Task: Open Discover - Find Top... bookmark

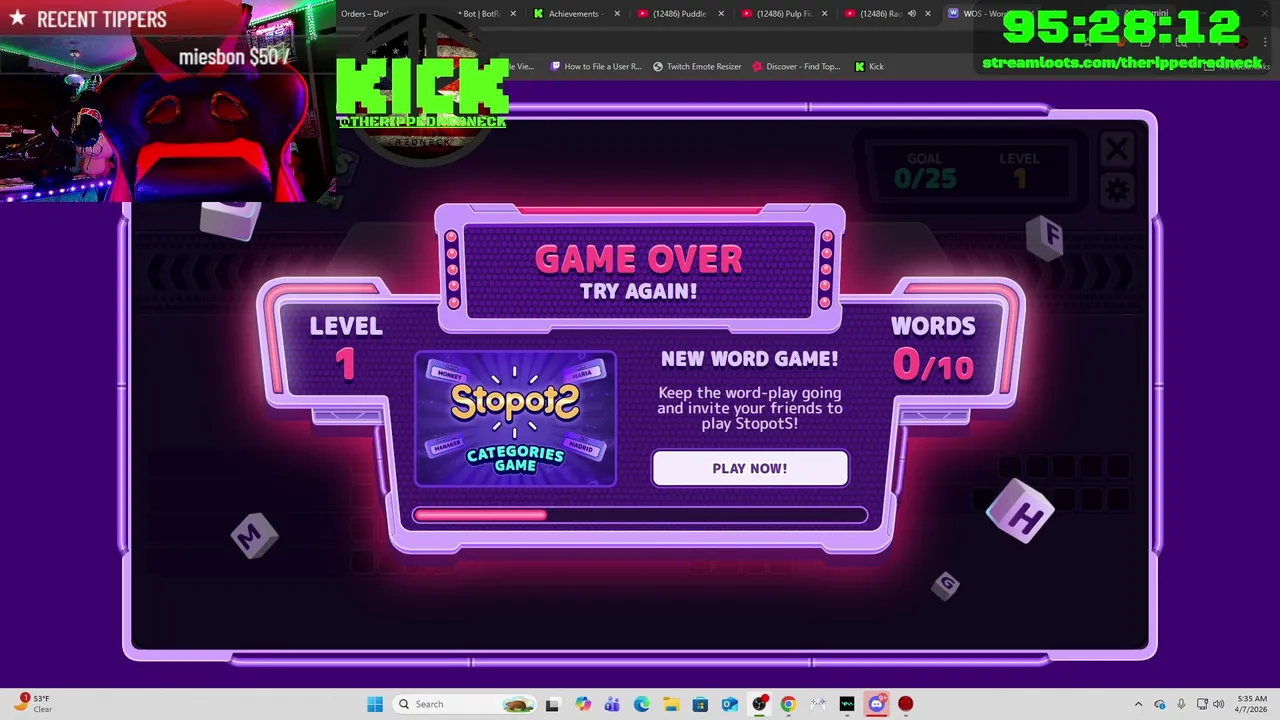Action: (x=796, y=66)
